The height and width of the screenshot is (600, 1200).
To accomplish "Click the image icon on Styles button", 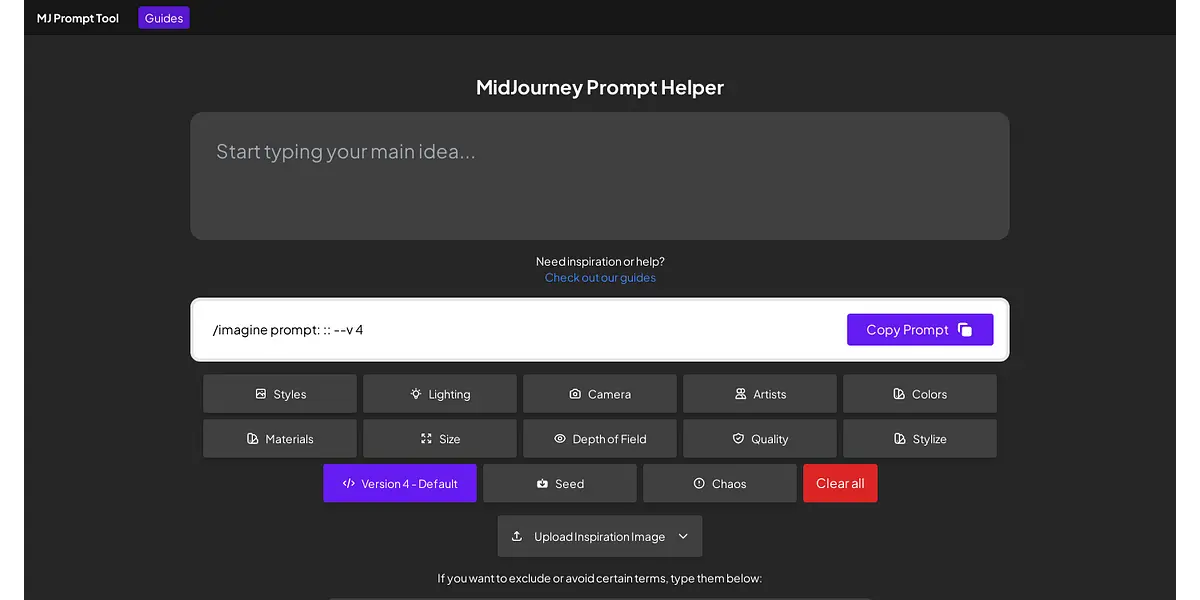I will pos(261,394).
